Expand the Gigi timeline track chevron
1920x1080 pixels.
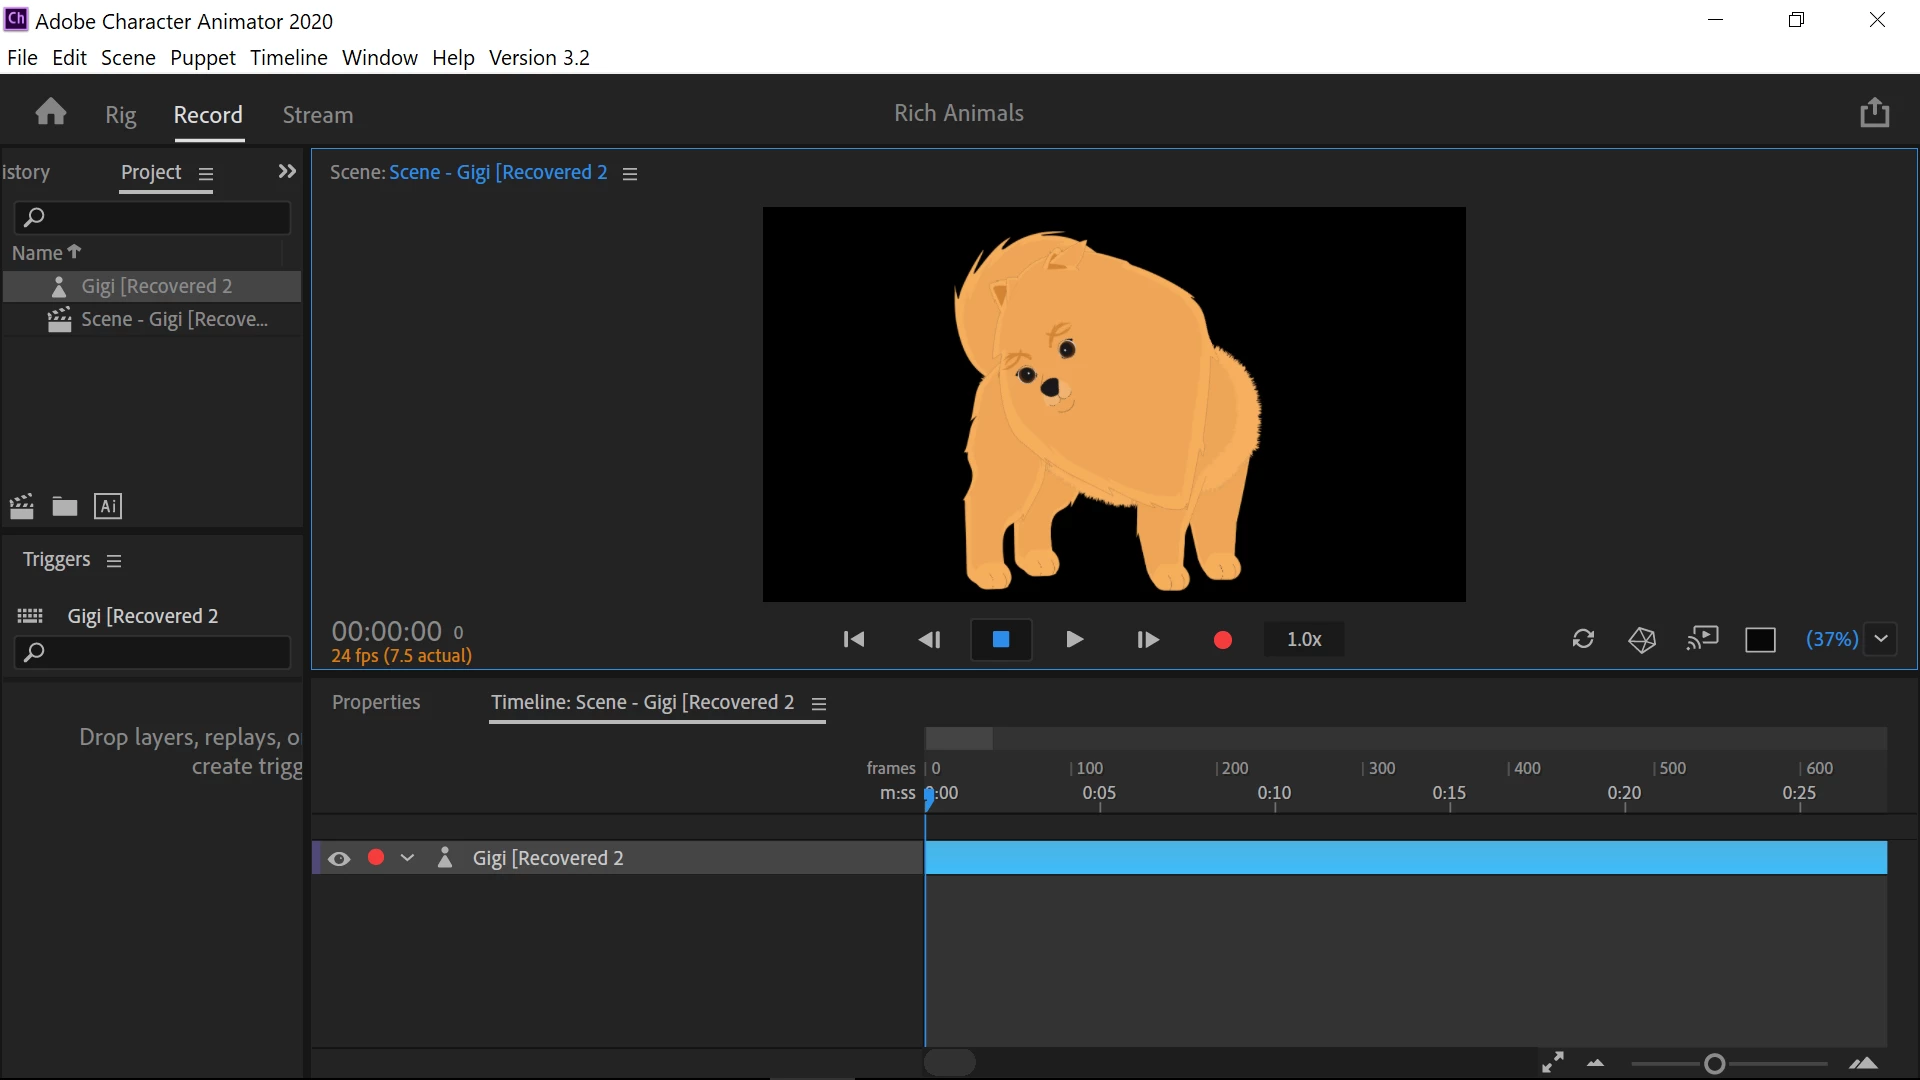click(x=407, y=858)
